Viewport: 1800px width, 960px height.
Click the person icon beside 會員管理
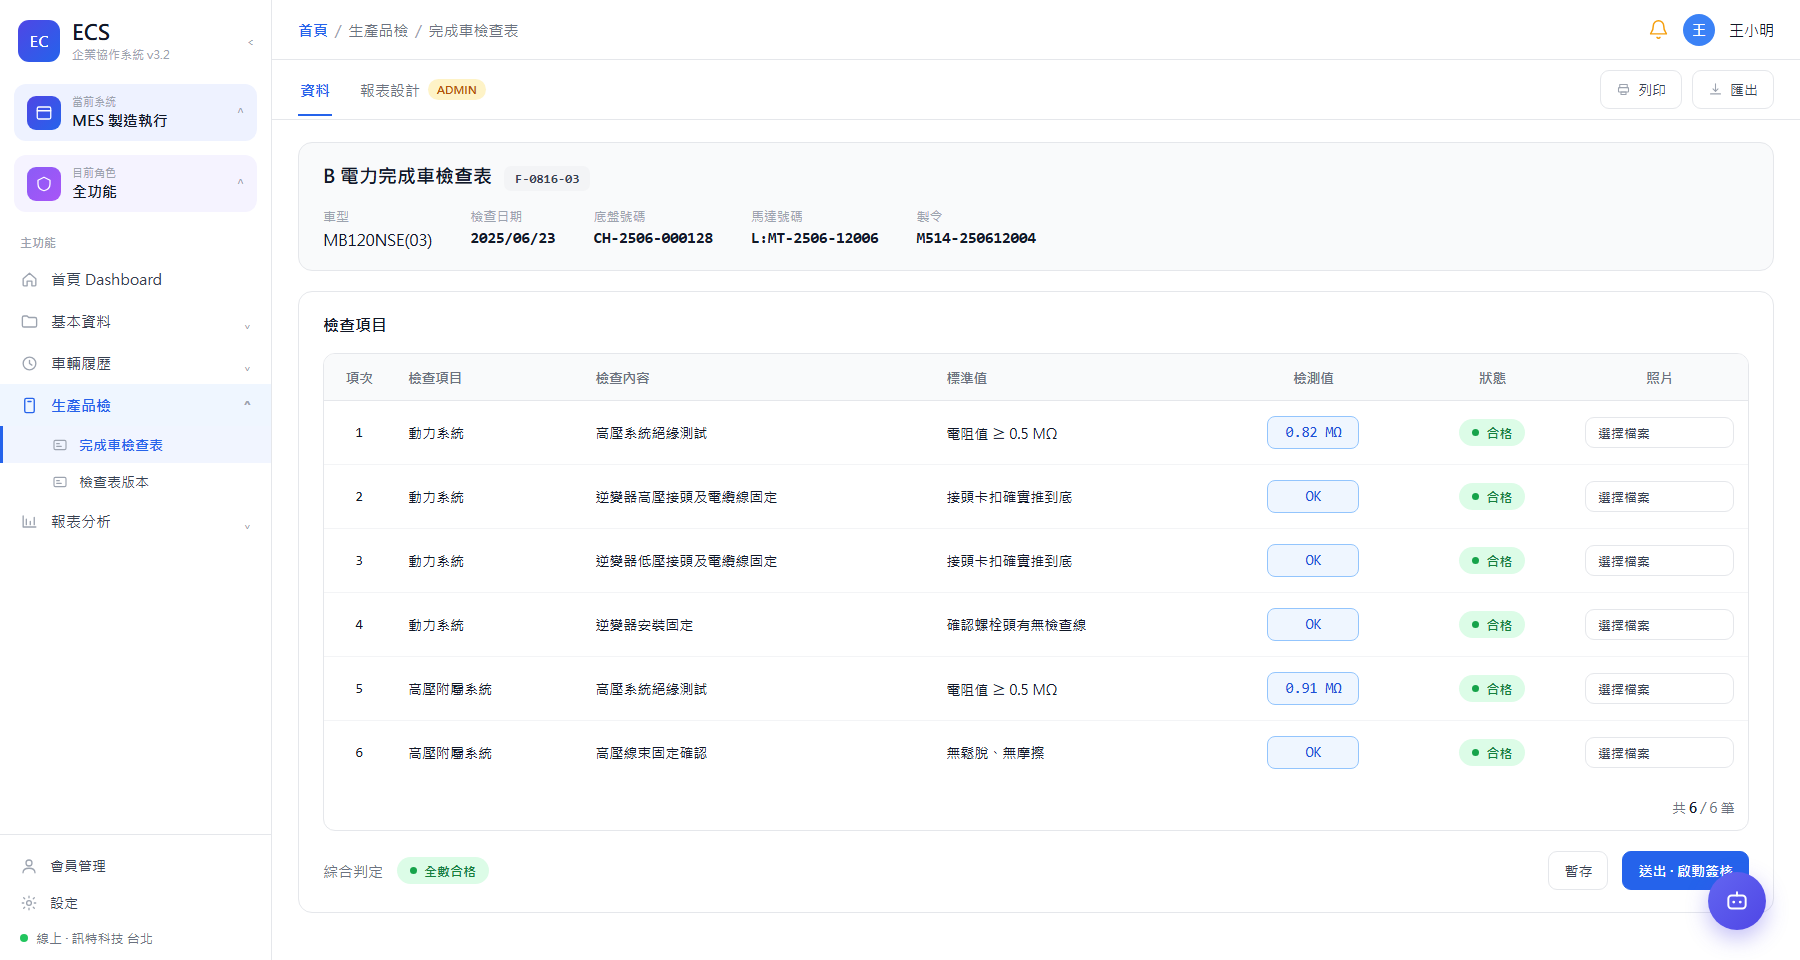30,866
